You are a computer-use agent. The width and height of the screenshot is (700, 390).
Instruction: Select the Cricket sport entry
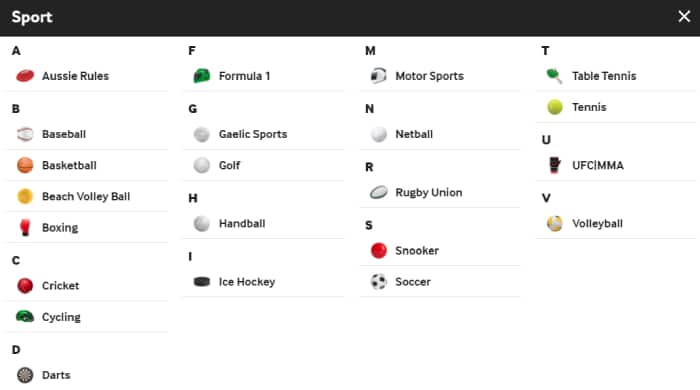coord(87,286)
